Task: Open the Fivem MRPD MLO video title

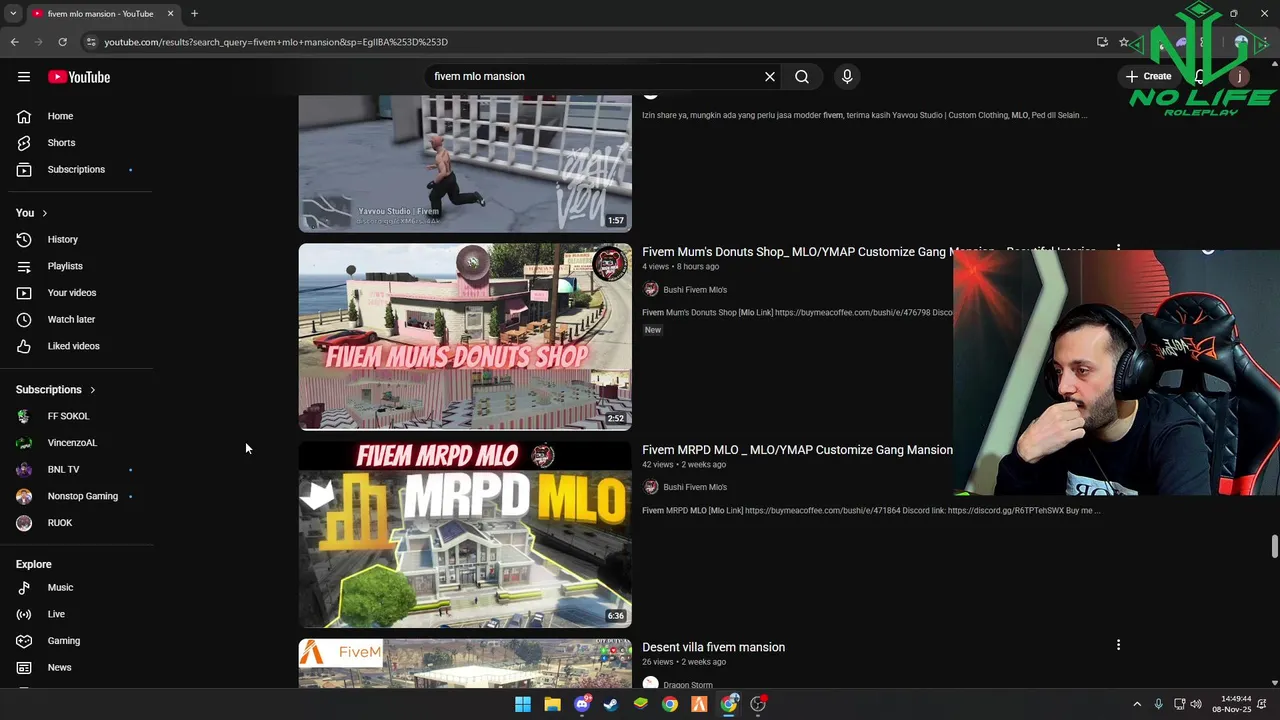Action: 797,450
